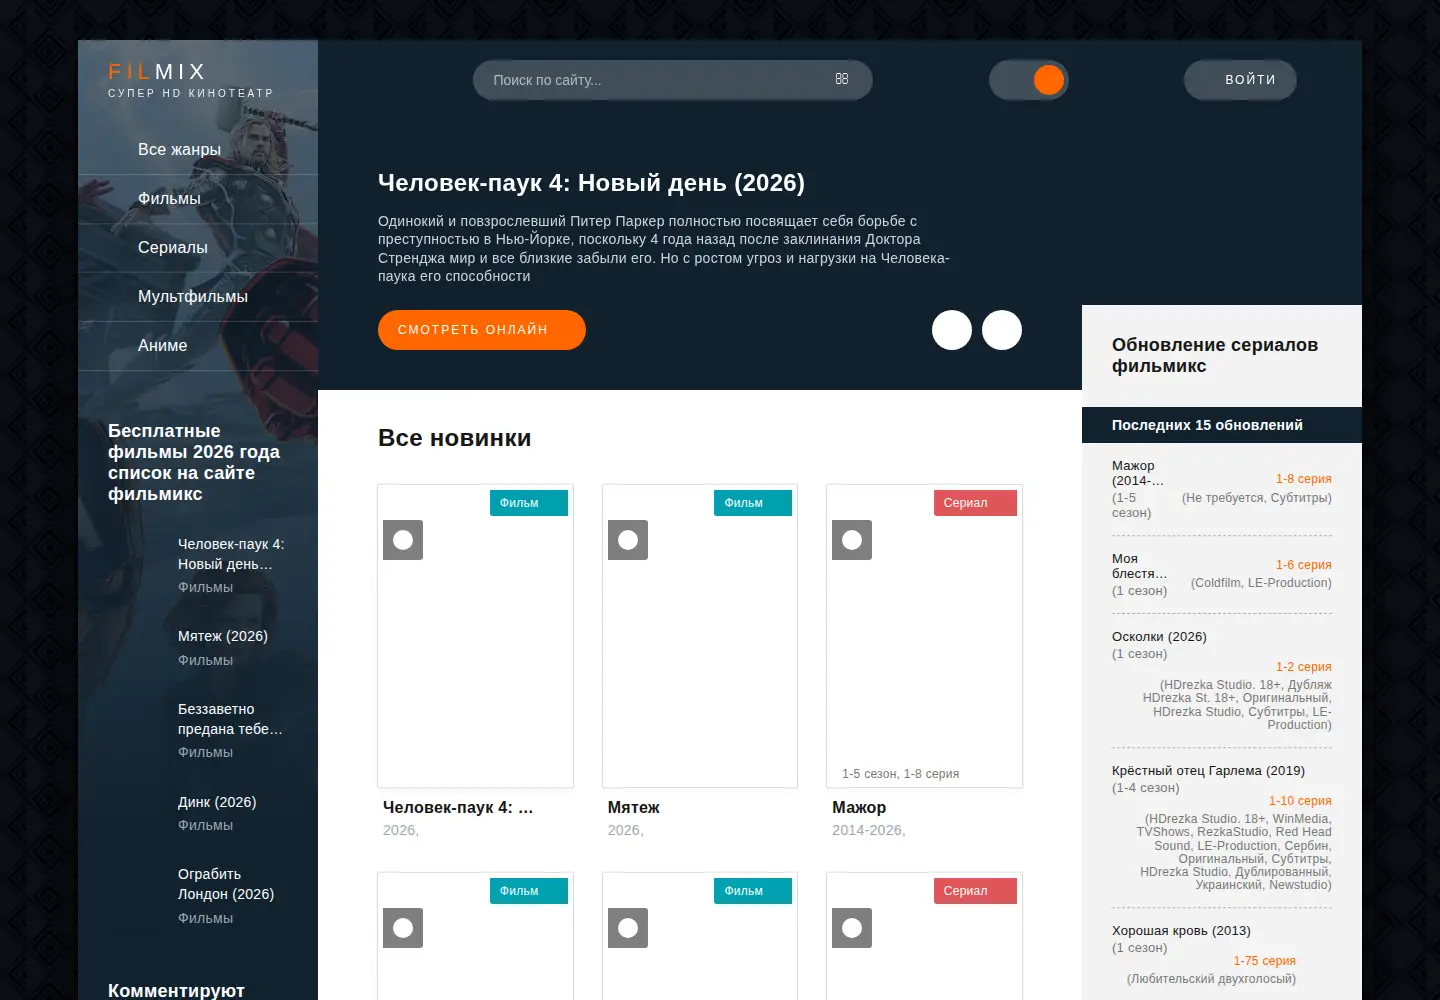Click the 1-2 серия label for Осколки
1440x1000 pixels.
(1303, 667)
